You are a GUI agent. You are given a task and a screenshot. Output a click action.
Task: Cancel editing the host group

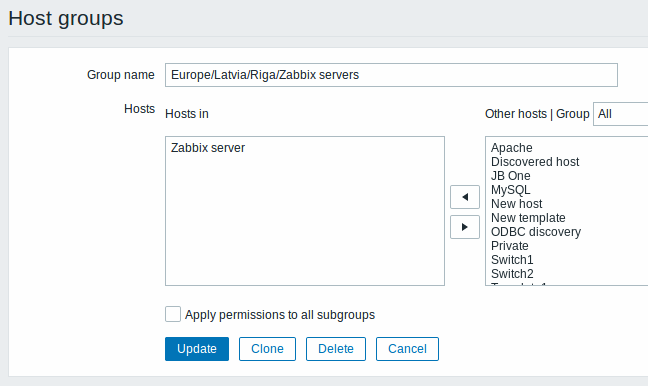tap(407, 349)
